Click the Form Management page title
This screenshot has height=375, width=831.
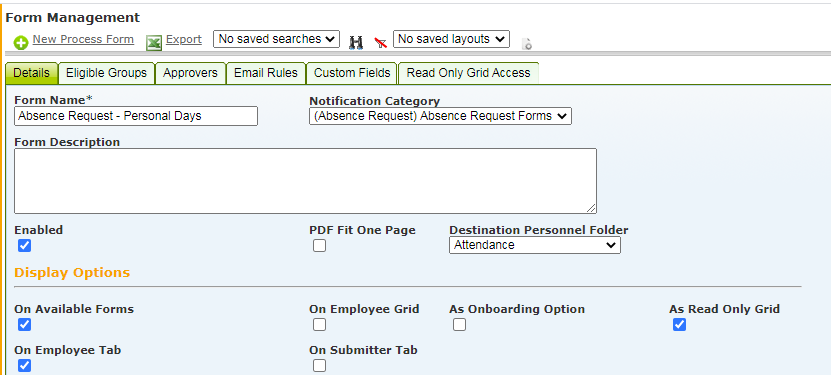73,17
